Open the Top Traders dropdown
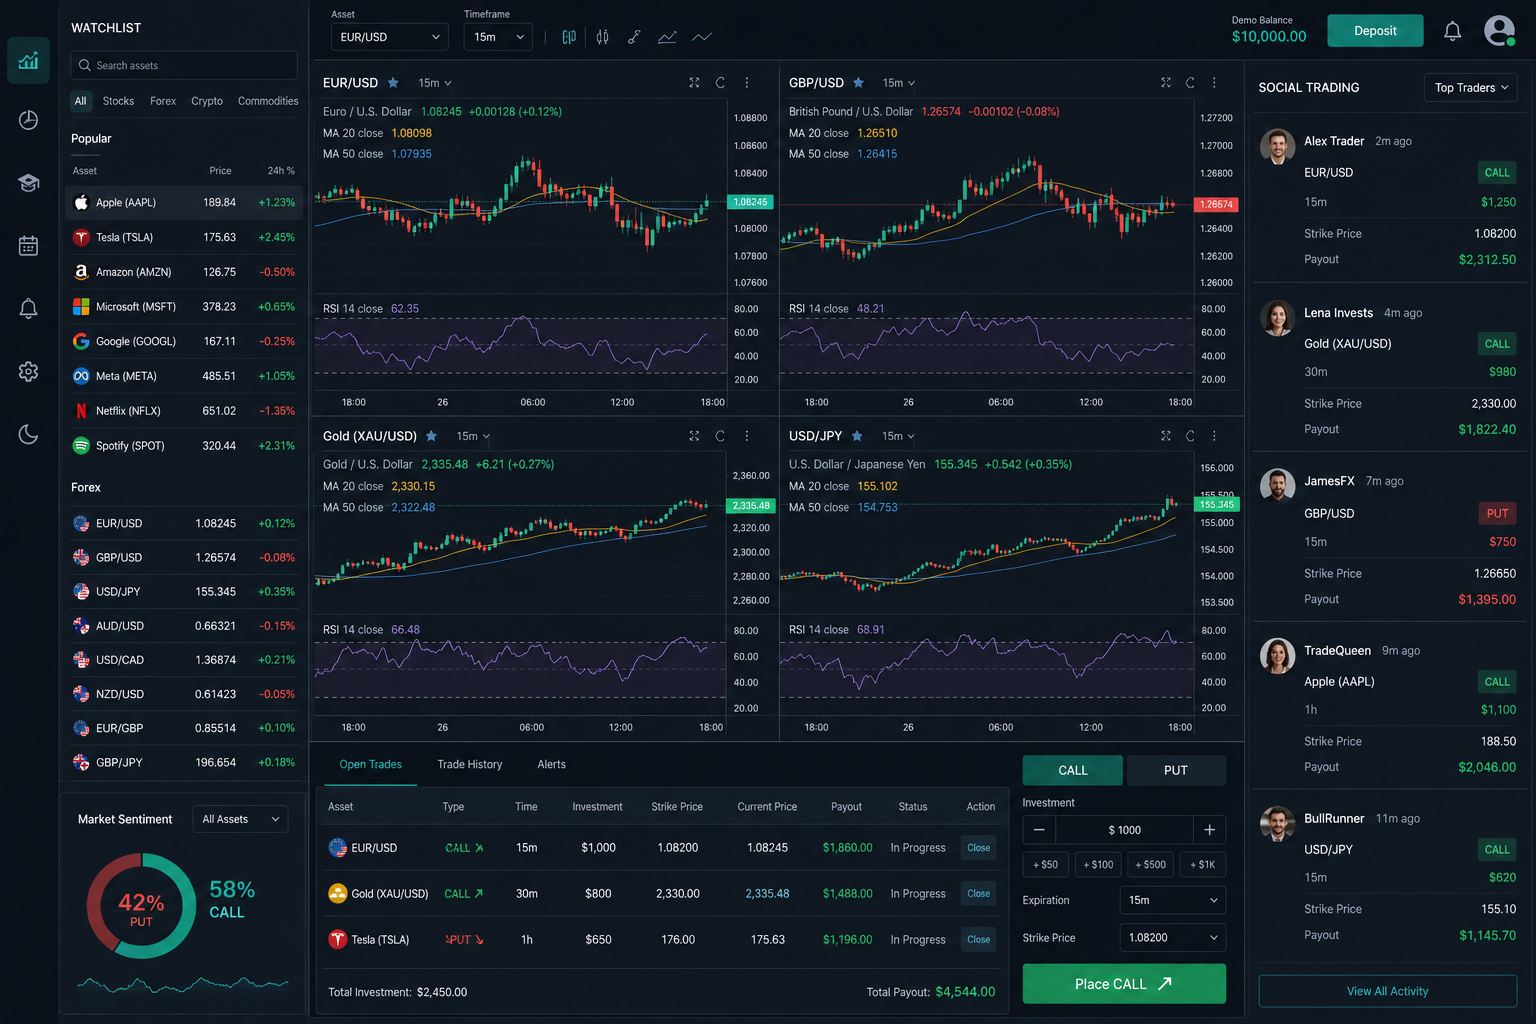 pos(1470,88)
